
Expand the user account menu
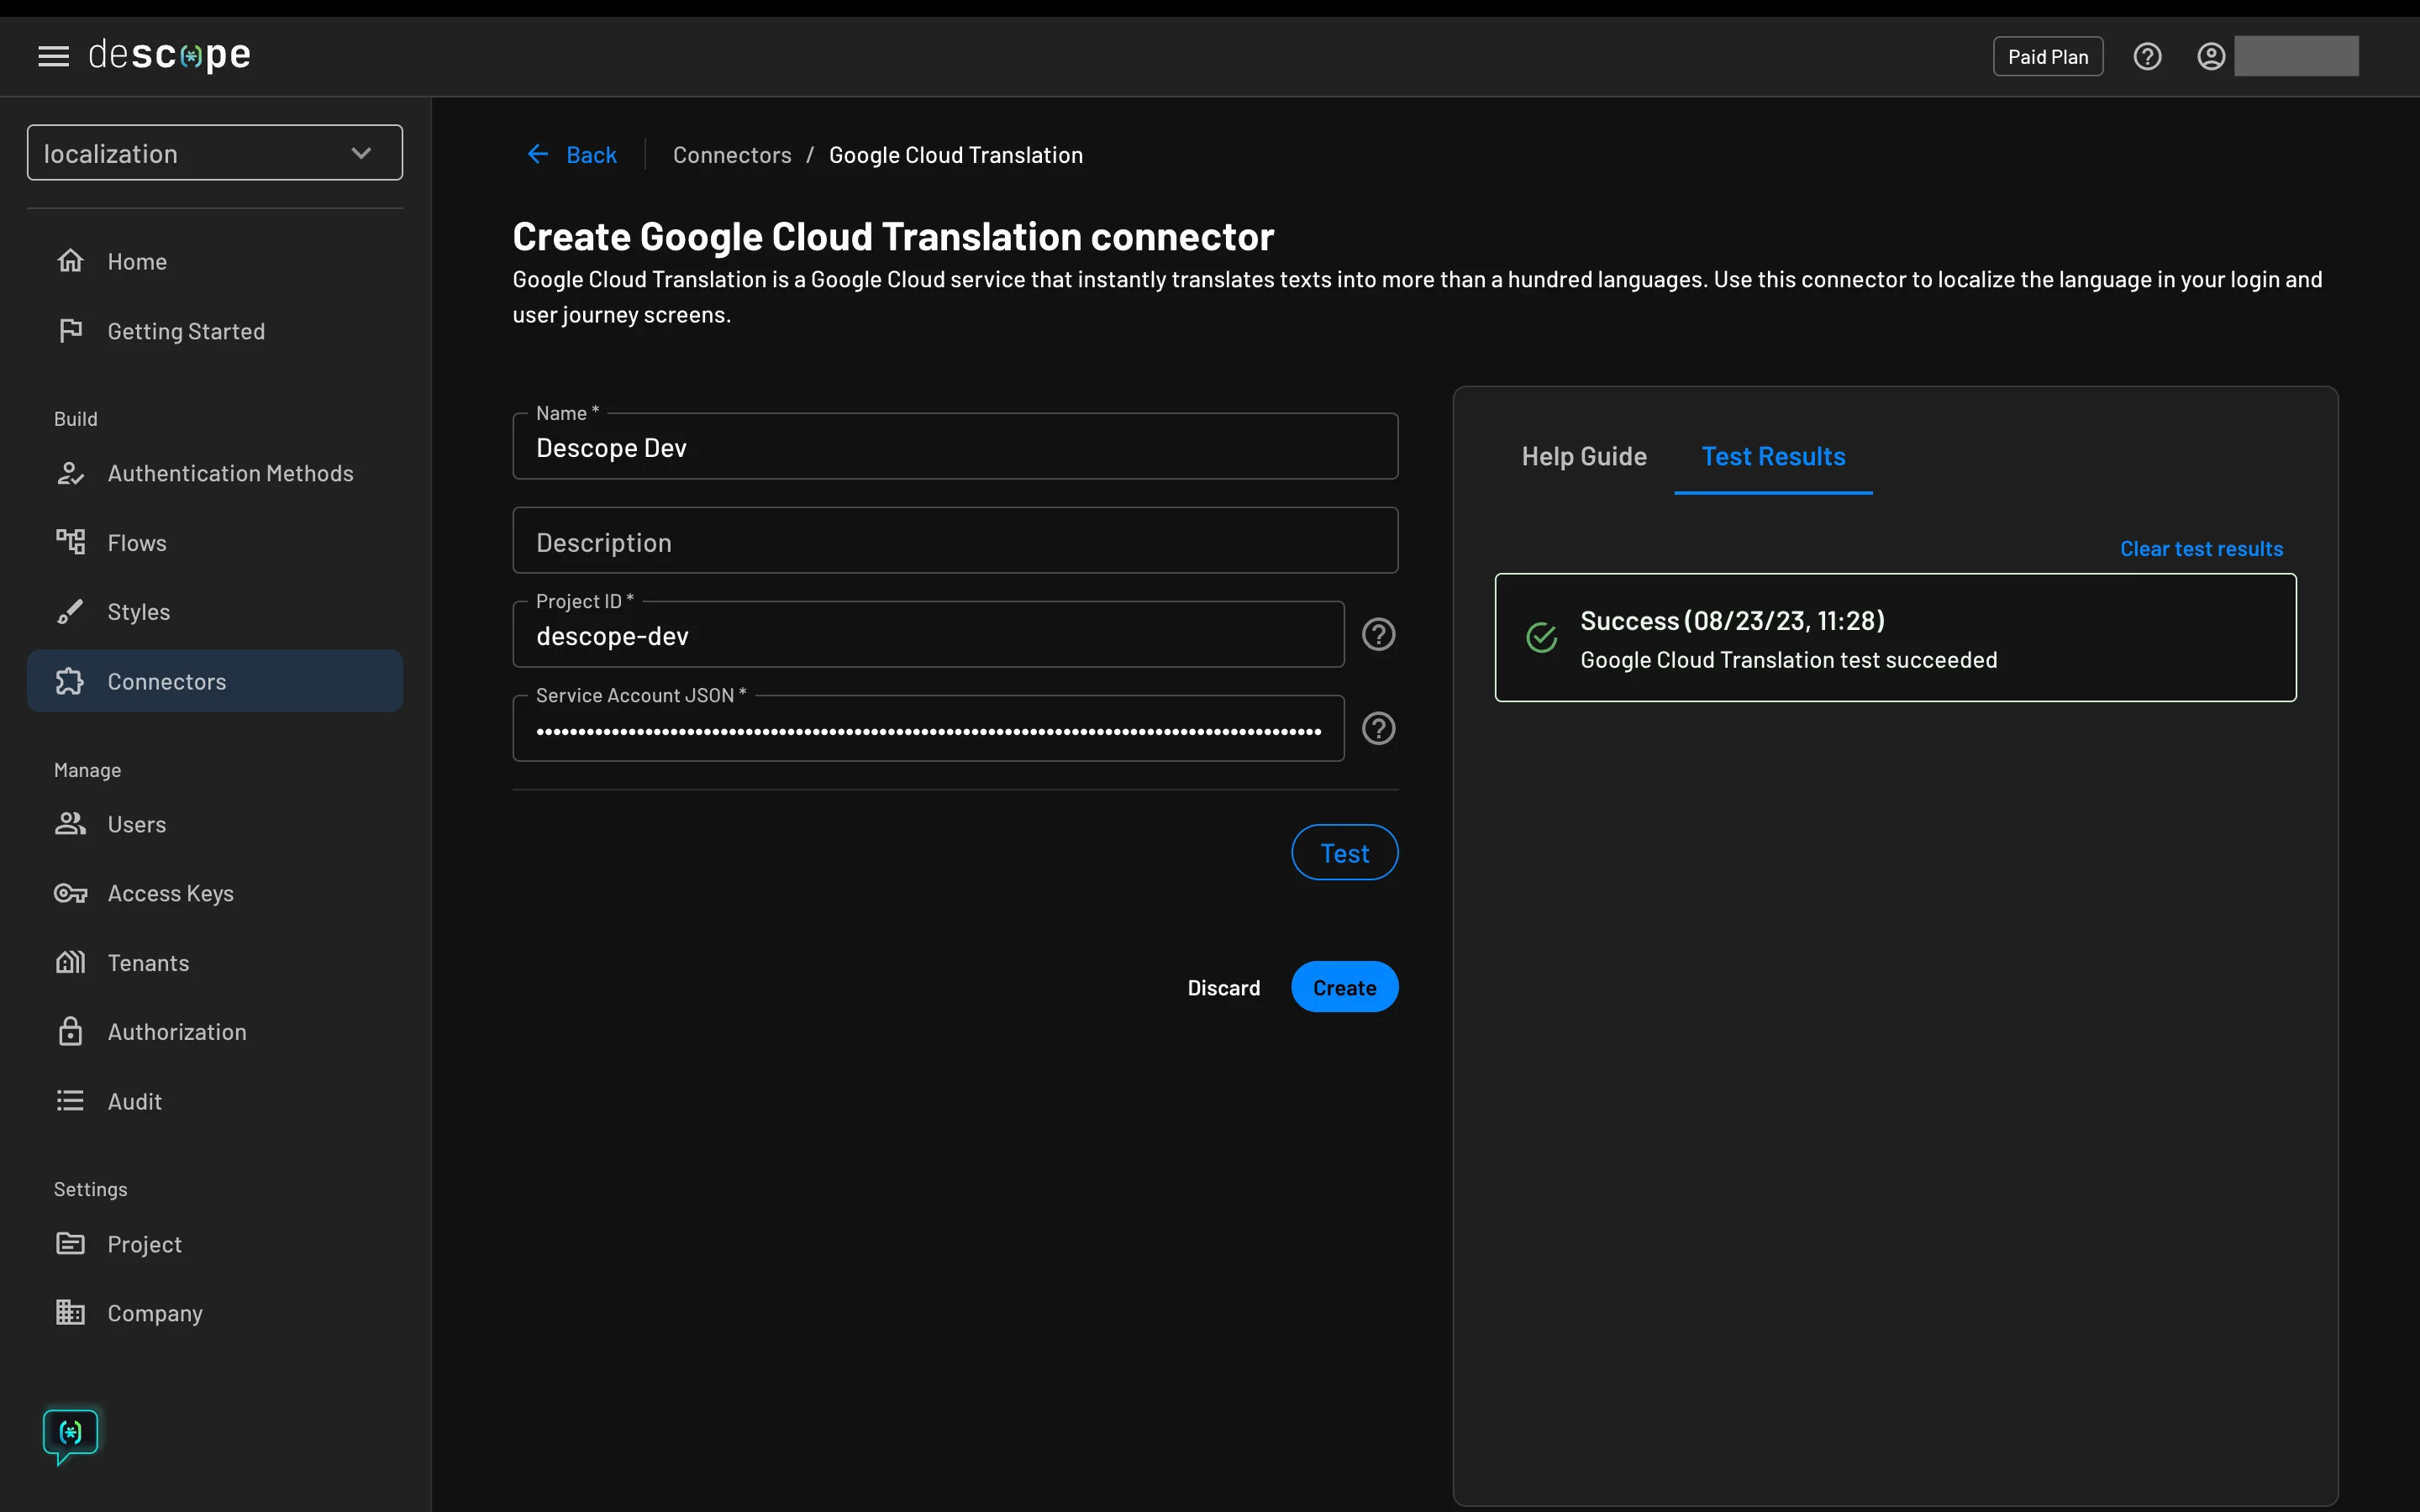coord(2209,54)
